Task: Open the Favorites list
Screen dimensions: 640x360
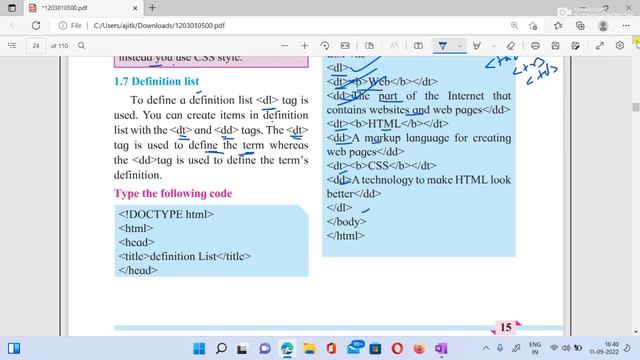Action: tap(558, 26)
